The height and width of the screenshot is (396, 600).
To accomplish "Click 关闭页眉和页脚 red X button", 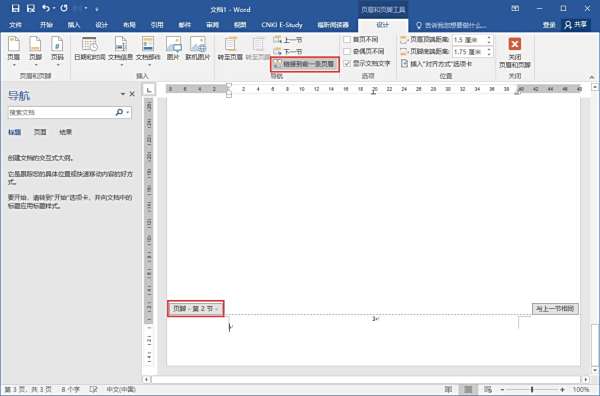I will pyautogui.click(x=515, y=44).
